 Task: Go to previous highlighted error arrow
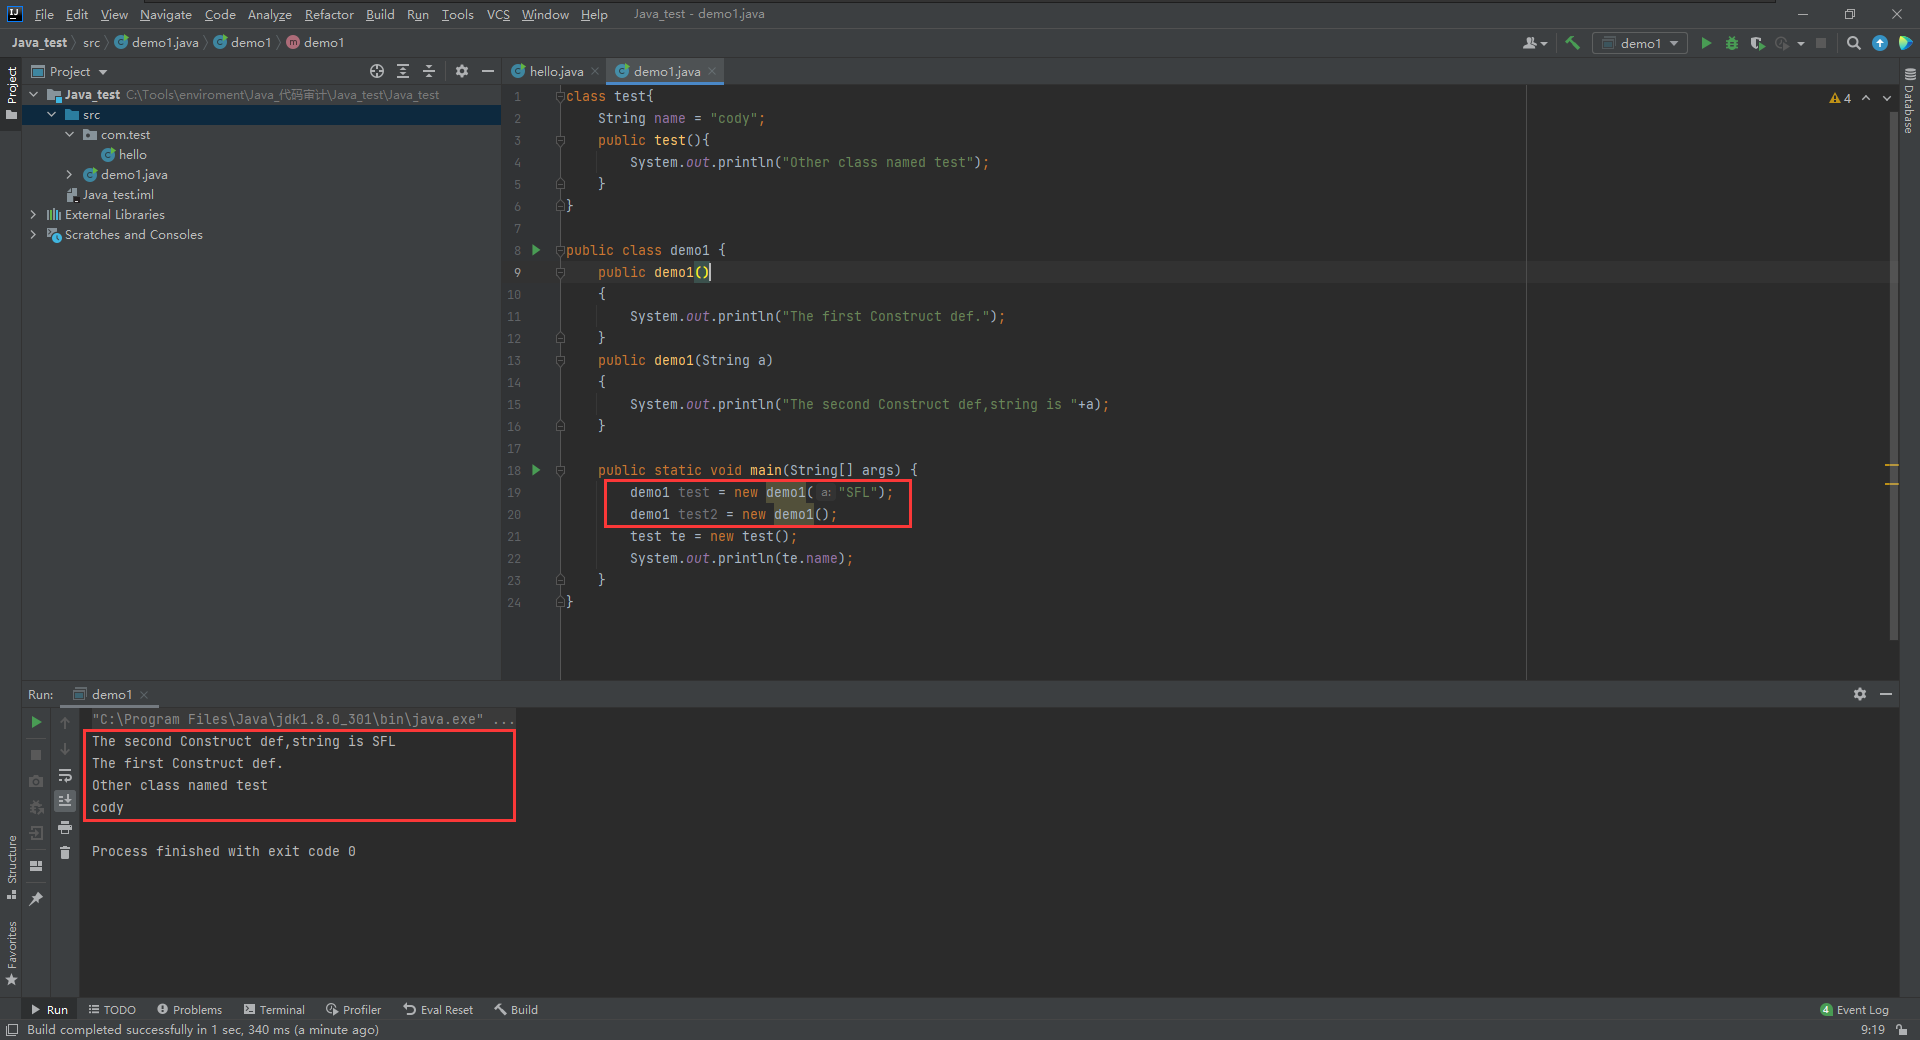pos(1866,98)
